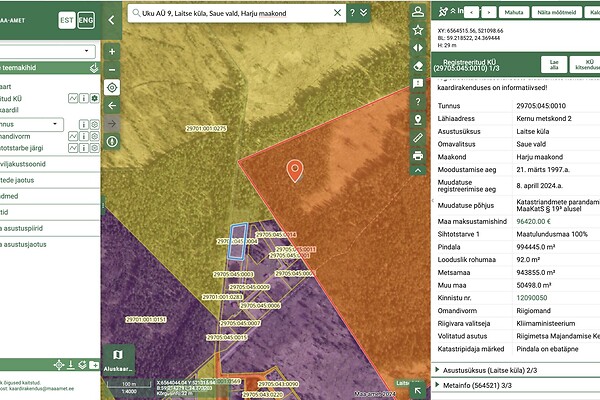Click the zoom in plus button
600x400 pixels.
coord(111,51)
